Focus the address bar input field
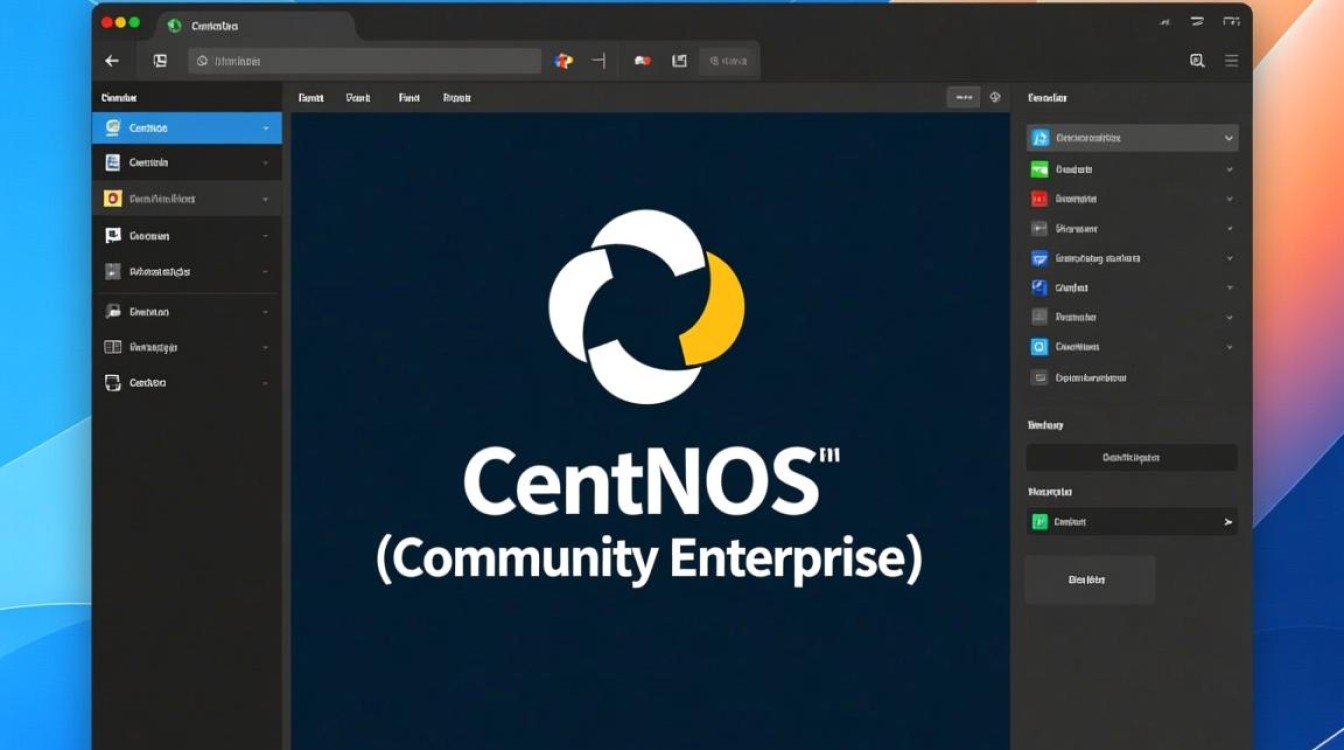Screen dimensions: 1344x750 [x=364, y=61]
